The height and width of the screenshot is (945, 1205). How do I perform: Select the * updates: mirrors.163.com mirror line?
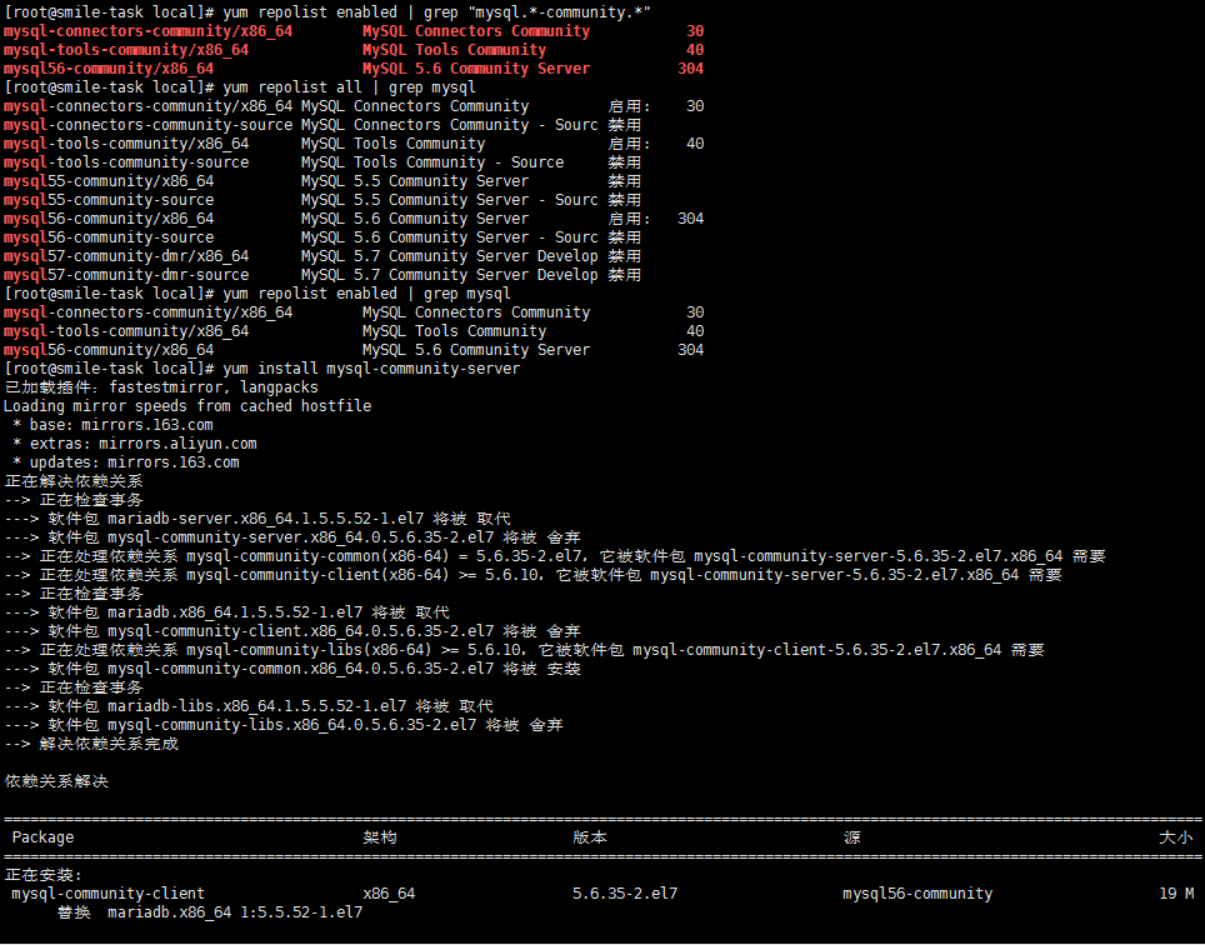pyautogui.click(x=125, y=462)
